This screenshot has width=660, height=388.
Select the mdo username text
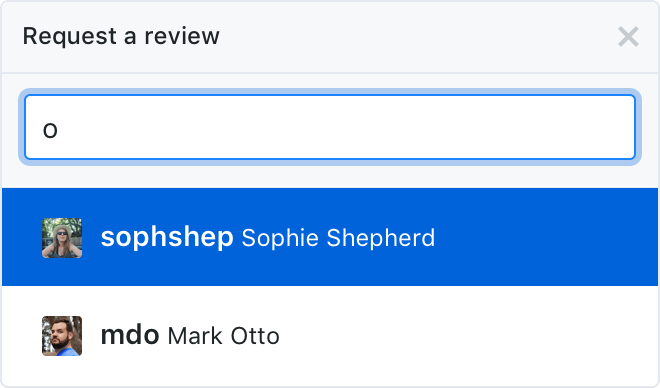[130, 335]
